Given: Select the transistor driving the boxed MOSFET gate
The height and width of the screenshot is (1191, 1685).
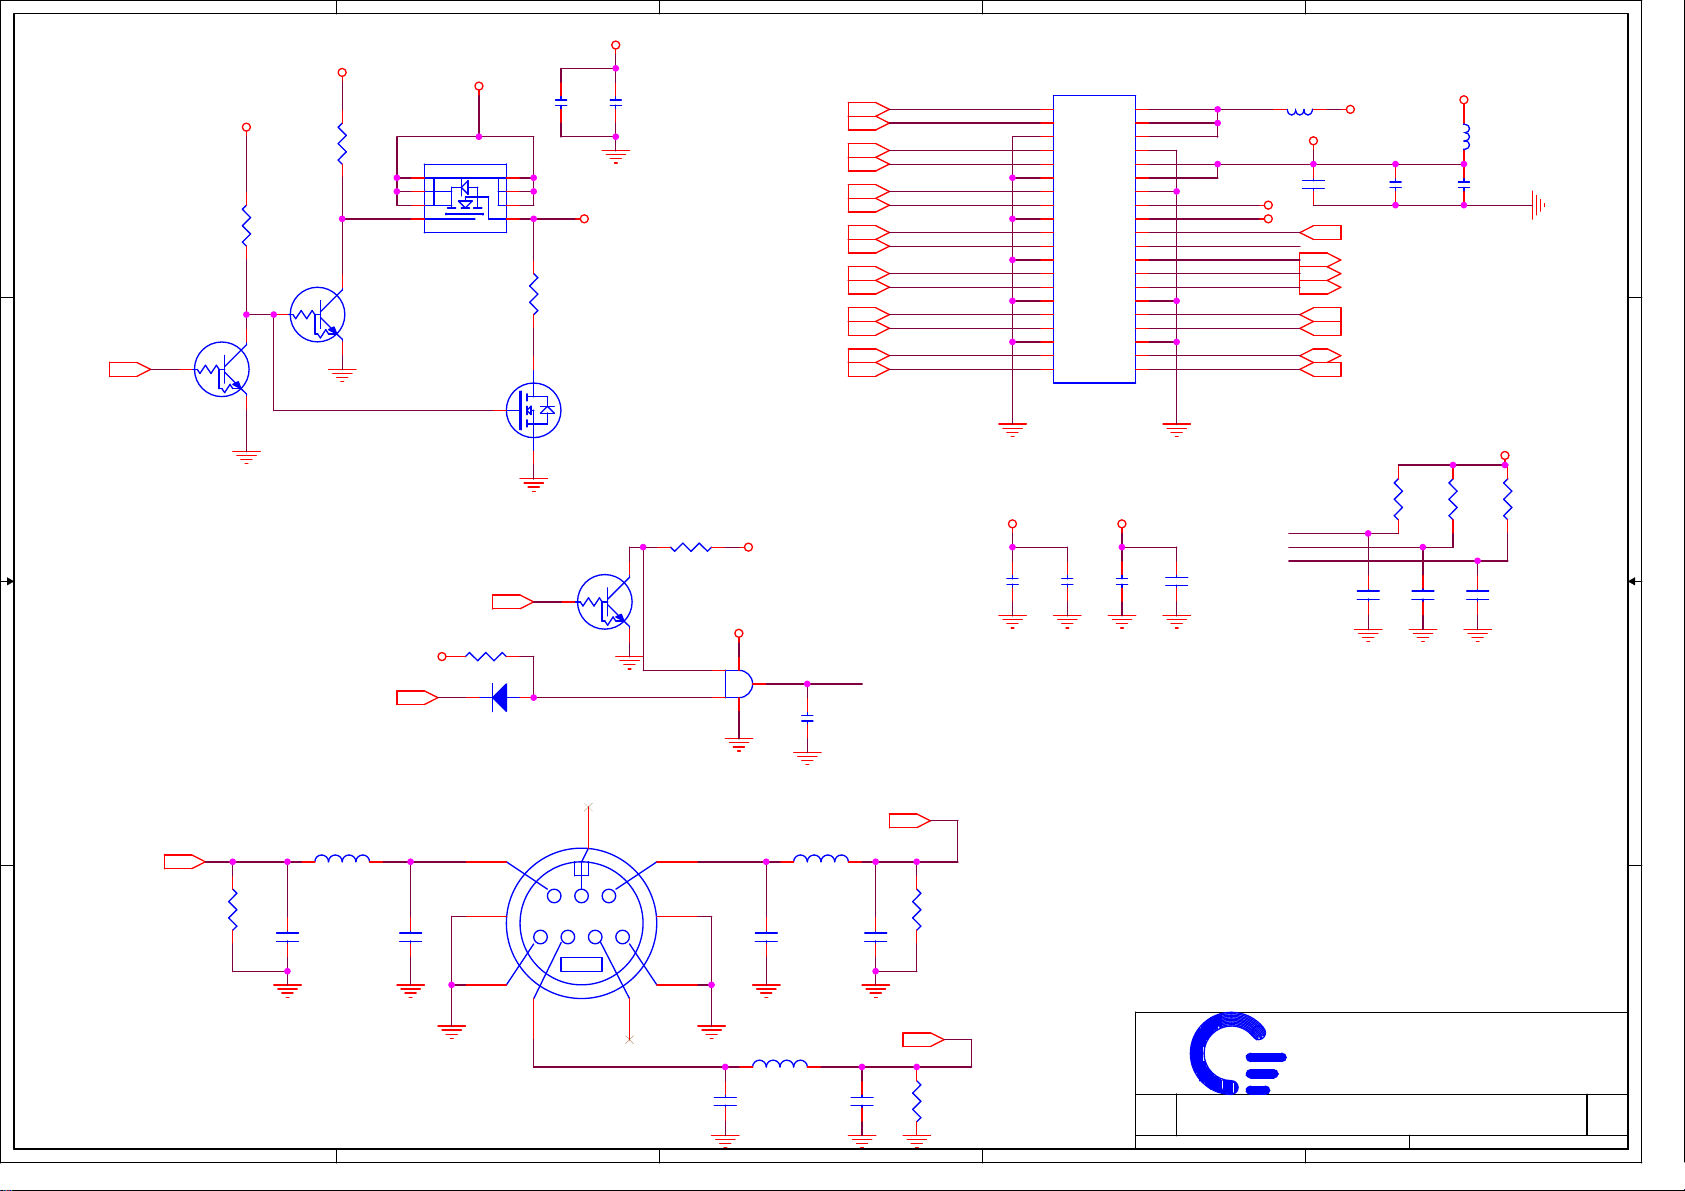Looking at the screenshot, I should pos(317,314).
